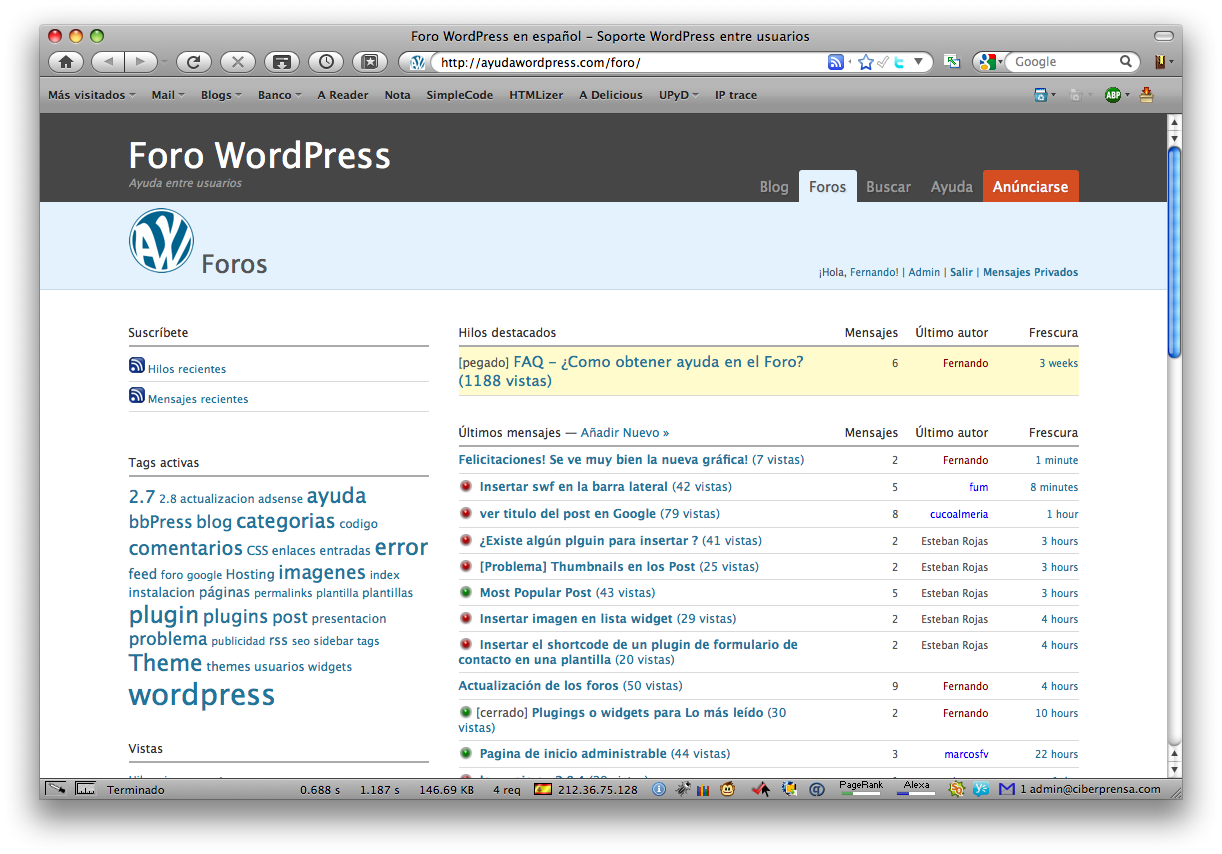Click the Gmail notifier icon in the status bar
This screenshot has width=1222, height=854.
pos(1007,789)
